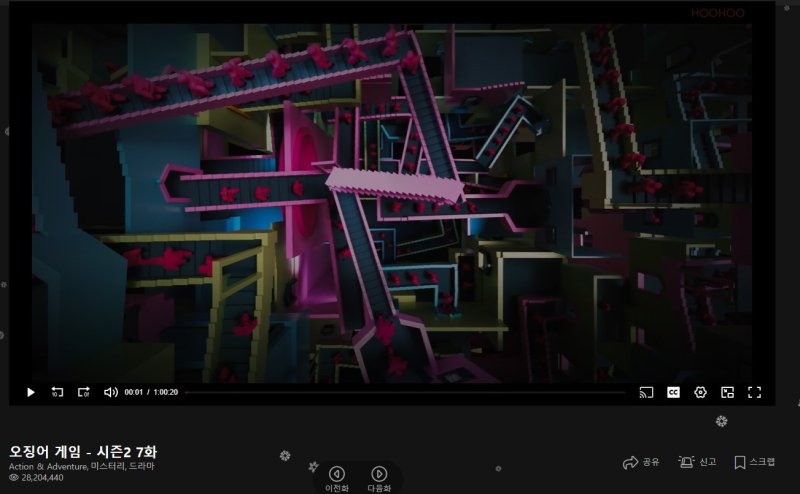Open the Cast to device icon
The width and height of the screenshot is (800, 494).
click(x=646, y=392)
